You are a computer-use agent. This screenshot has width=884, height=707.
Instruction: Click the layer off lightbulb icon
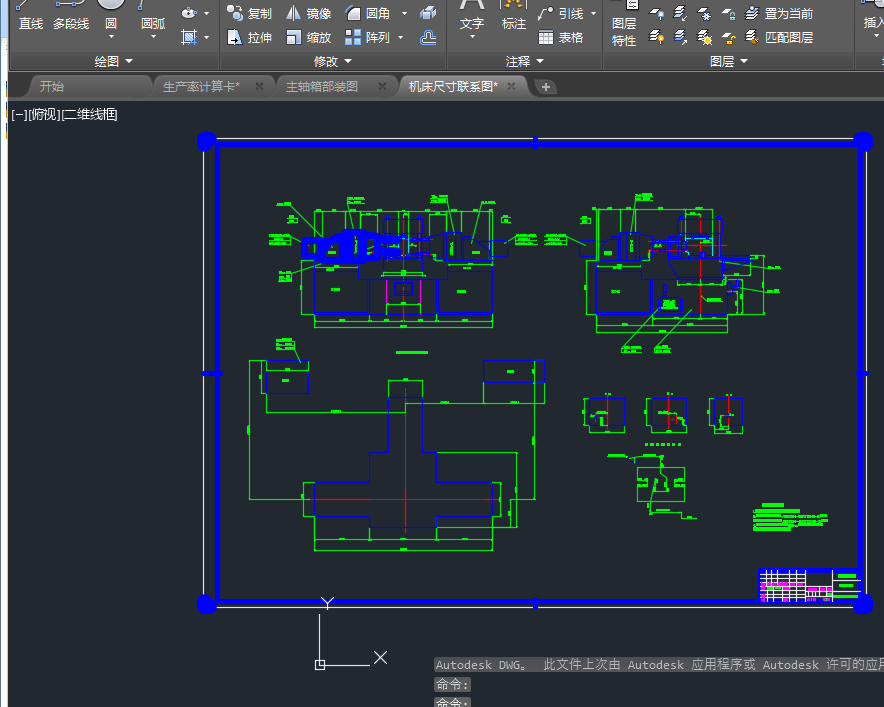(x=656, y=13)
